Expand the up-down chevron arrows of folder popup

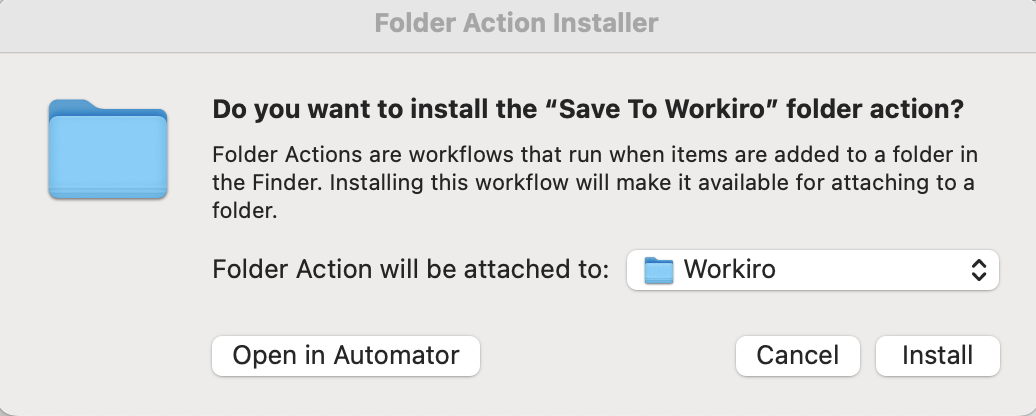(x=979, y=270)
